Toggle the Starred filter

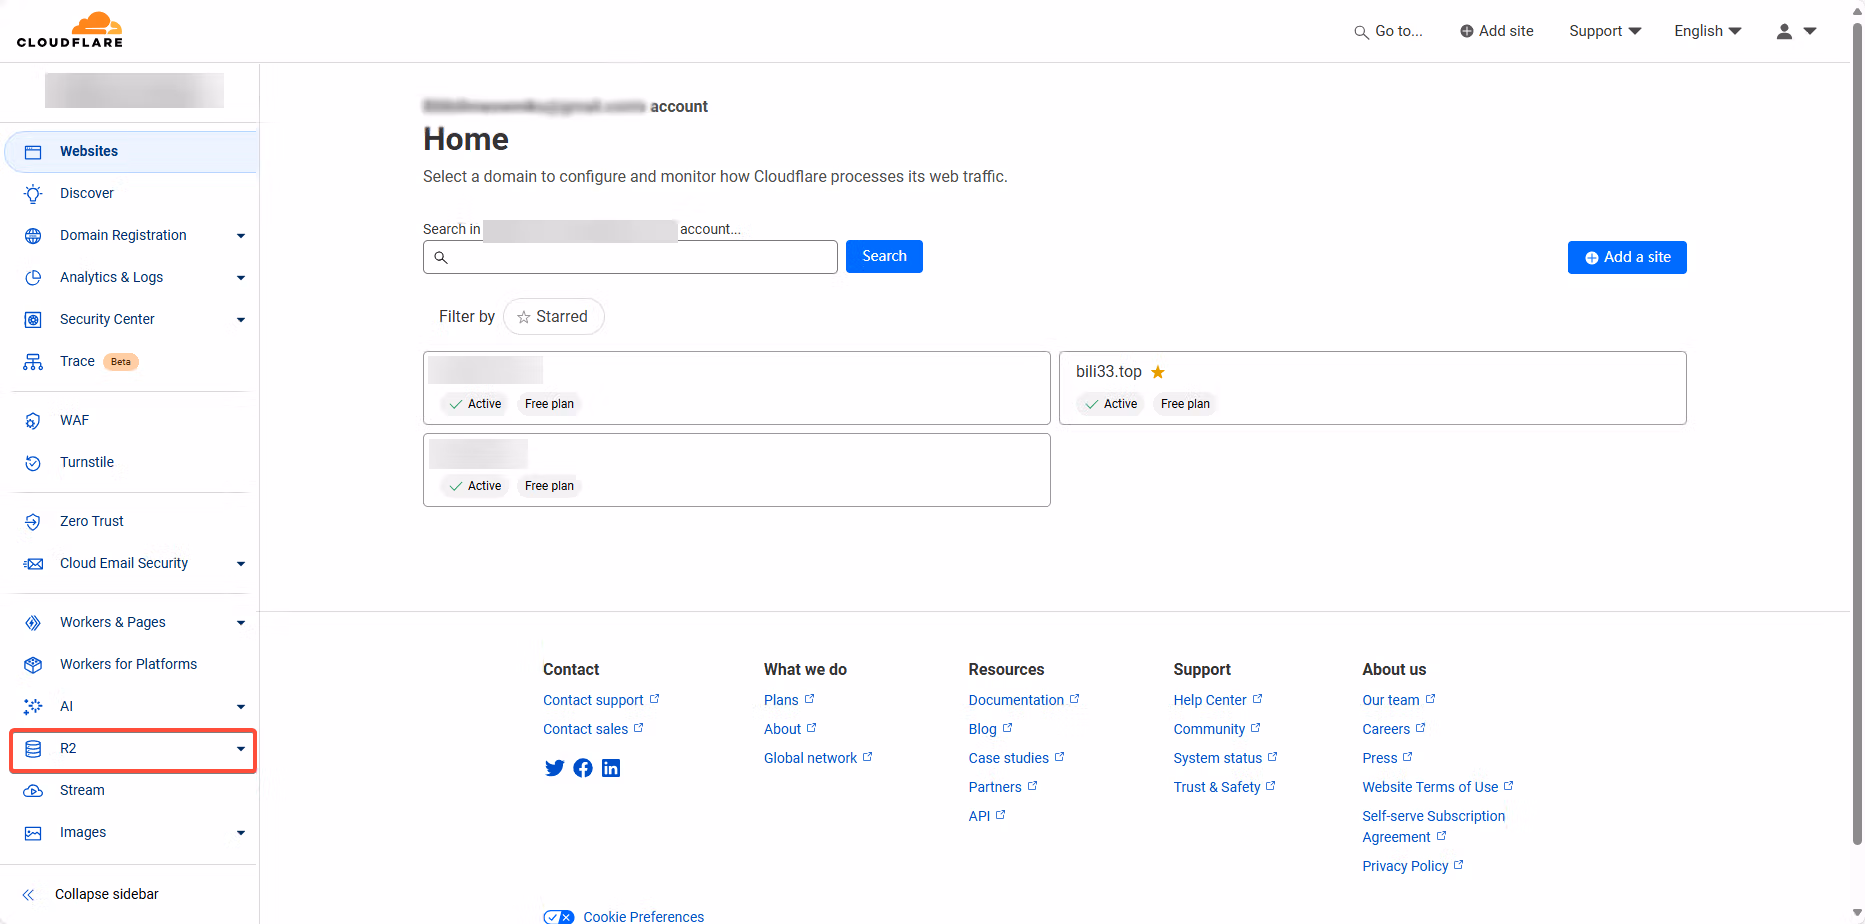coord(553,317)
